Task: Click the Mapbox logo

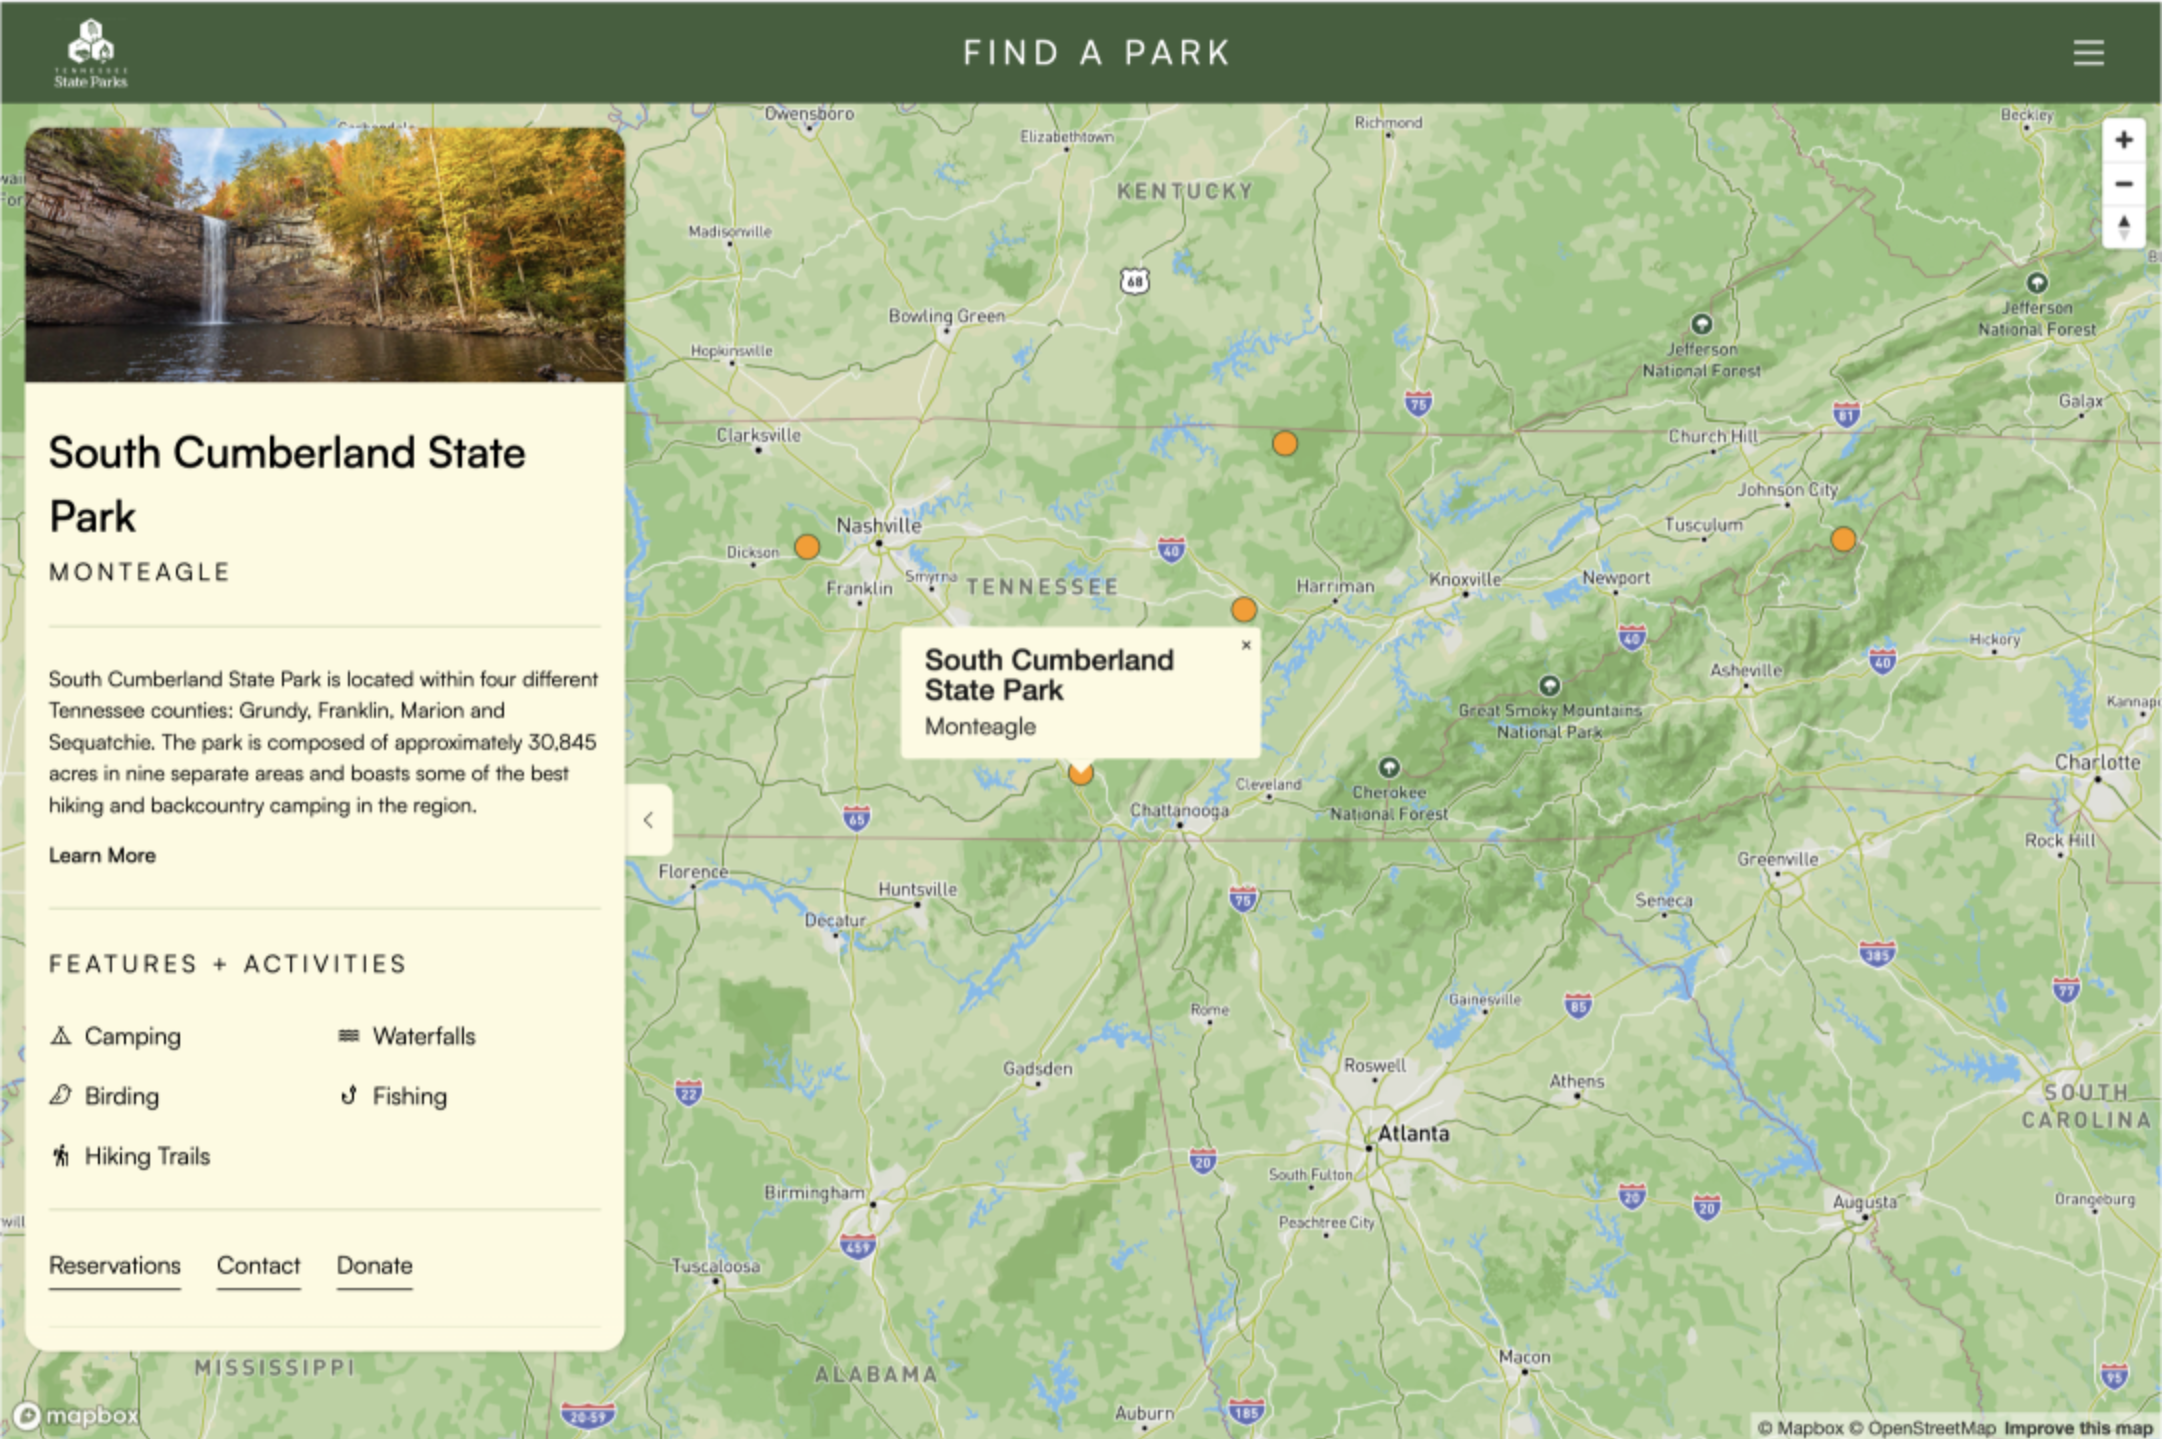Action: point(78,1415)
